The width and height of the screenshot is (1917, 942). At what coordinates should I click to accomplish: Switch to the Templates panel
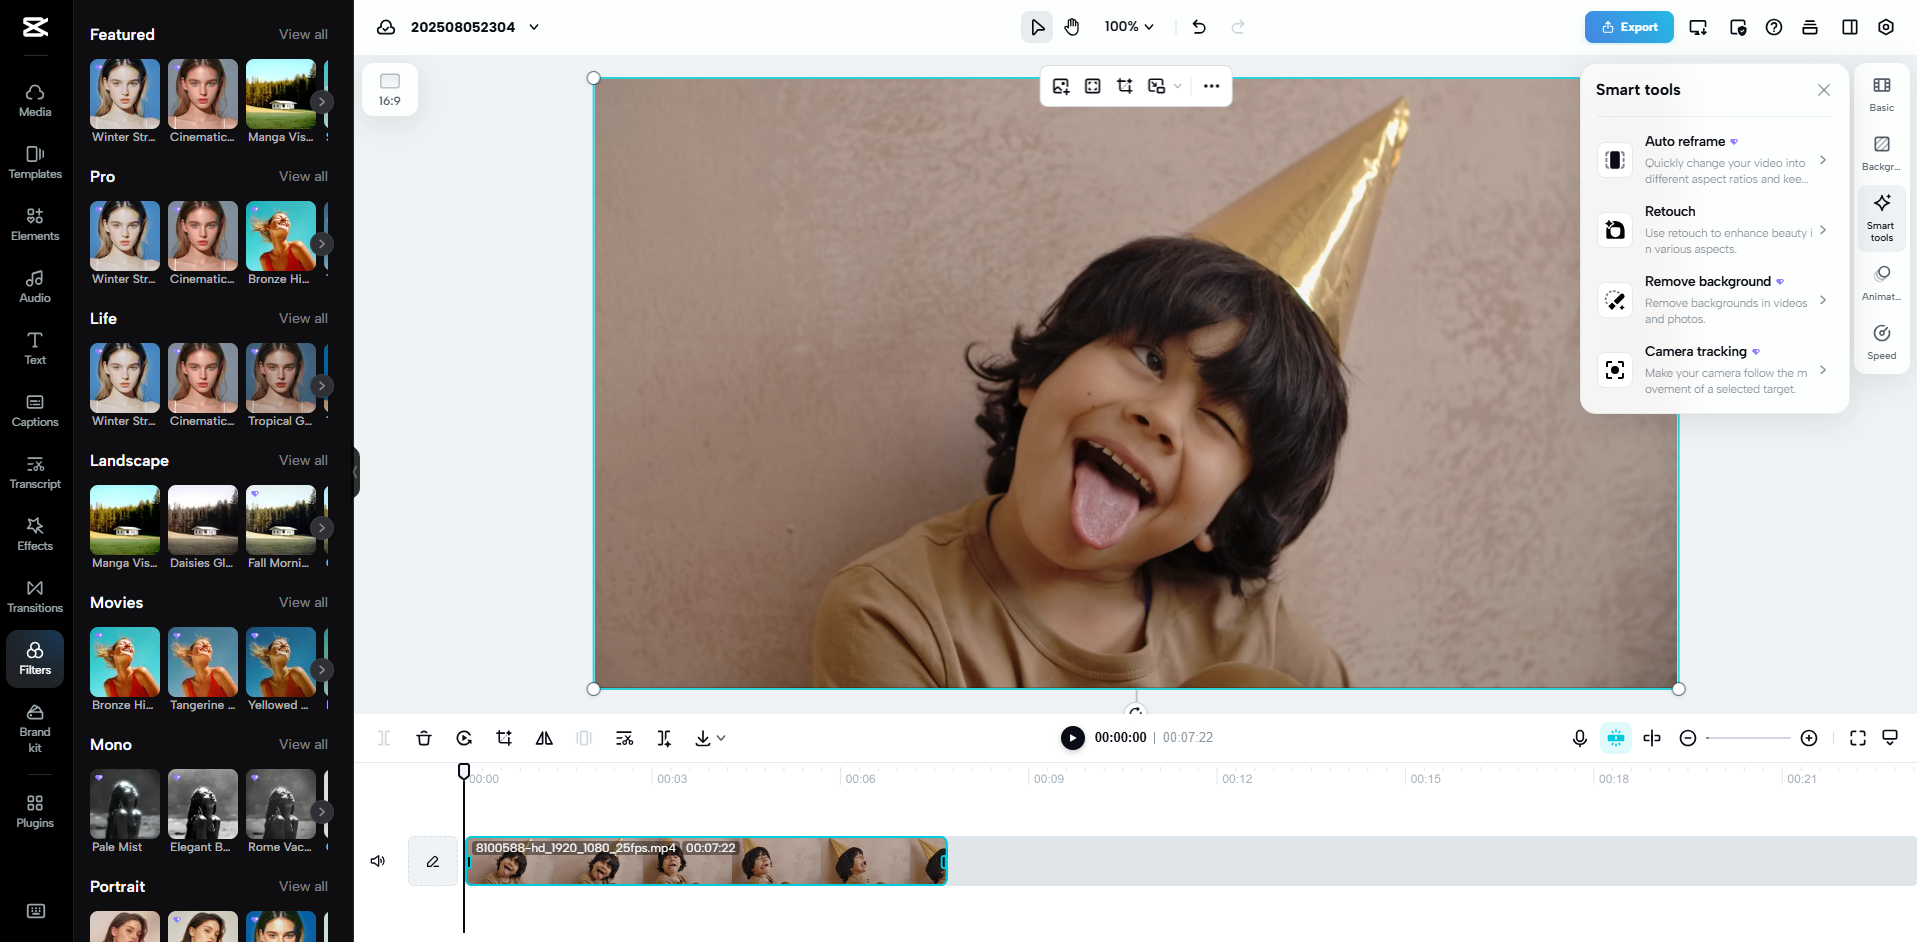pyautogui.click(x=34, y=162)
